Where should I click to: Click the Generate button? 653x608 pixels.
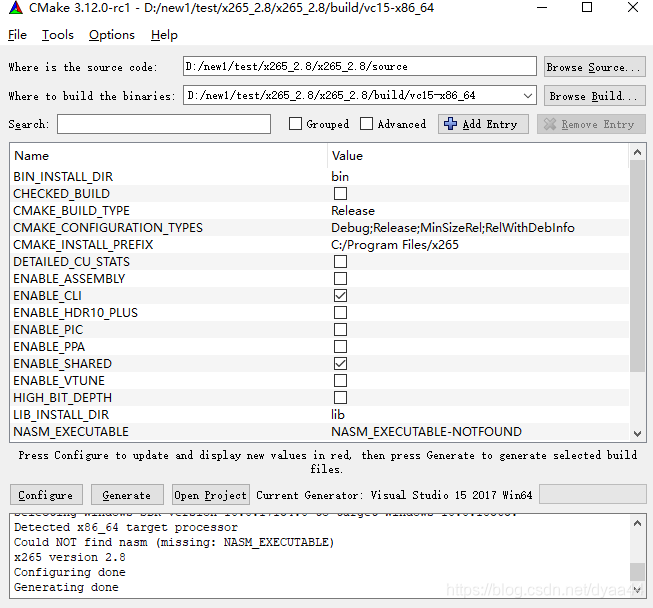tap(127, 495)
